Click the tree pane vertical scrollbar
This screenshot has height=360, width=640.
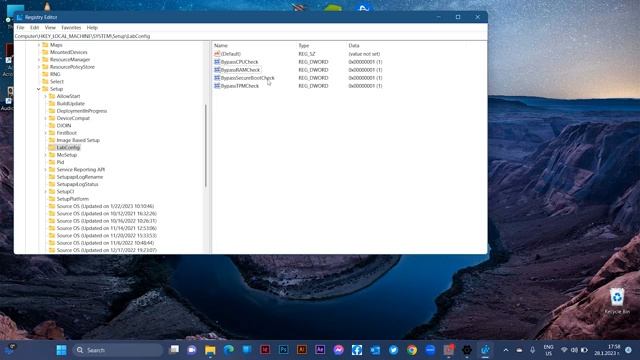click(x=206, y=146)
